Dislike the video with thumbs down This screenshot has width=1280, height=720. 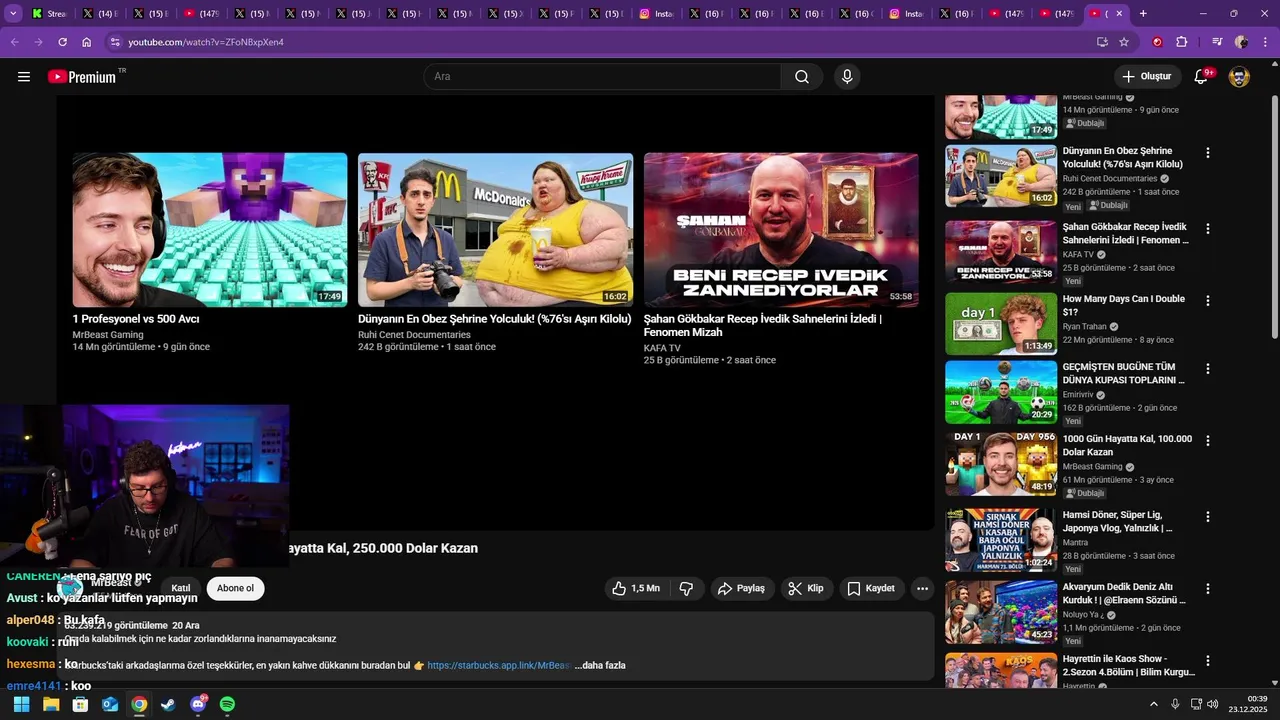[686, 589]
